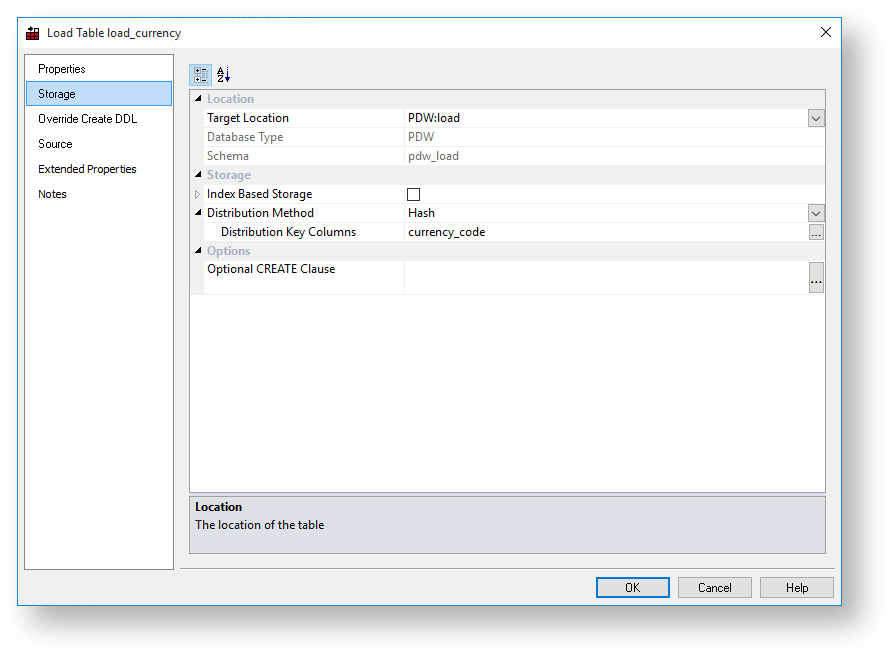Select the Target Location property label
The width and height of the screenshot is (893, 657).
pos(248,118)
